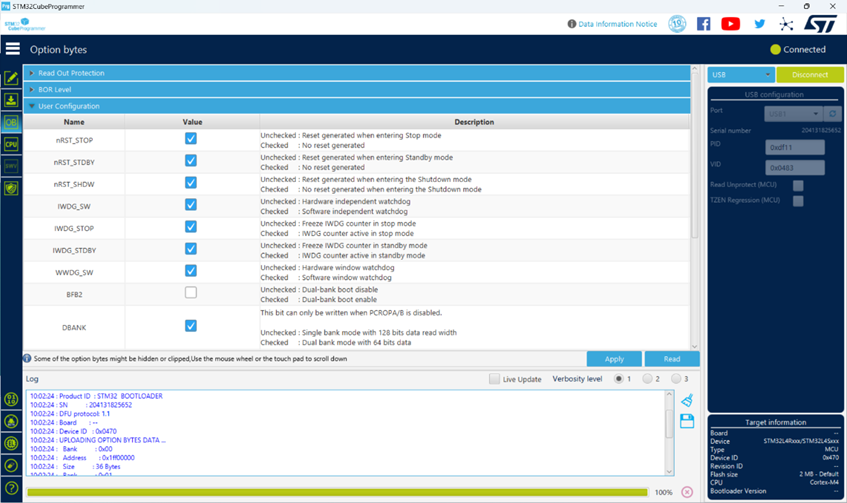Viewport: 847px width, 503px height.
Task: Check Read Unprotect (MCU) box
Action: (798, 185)
